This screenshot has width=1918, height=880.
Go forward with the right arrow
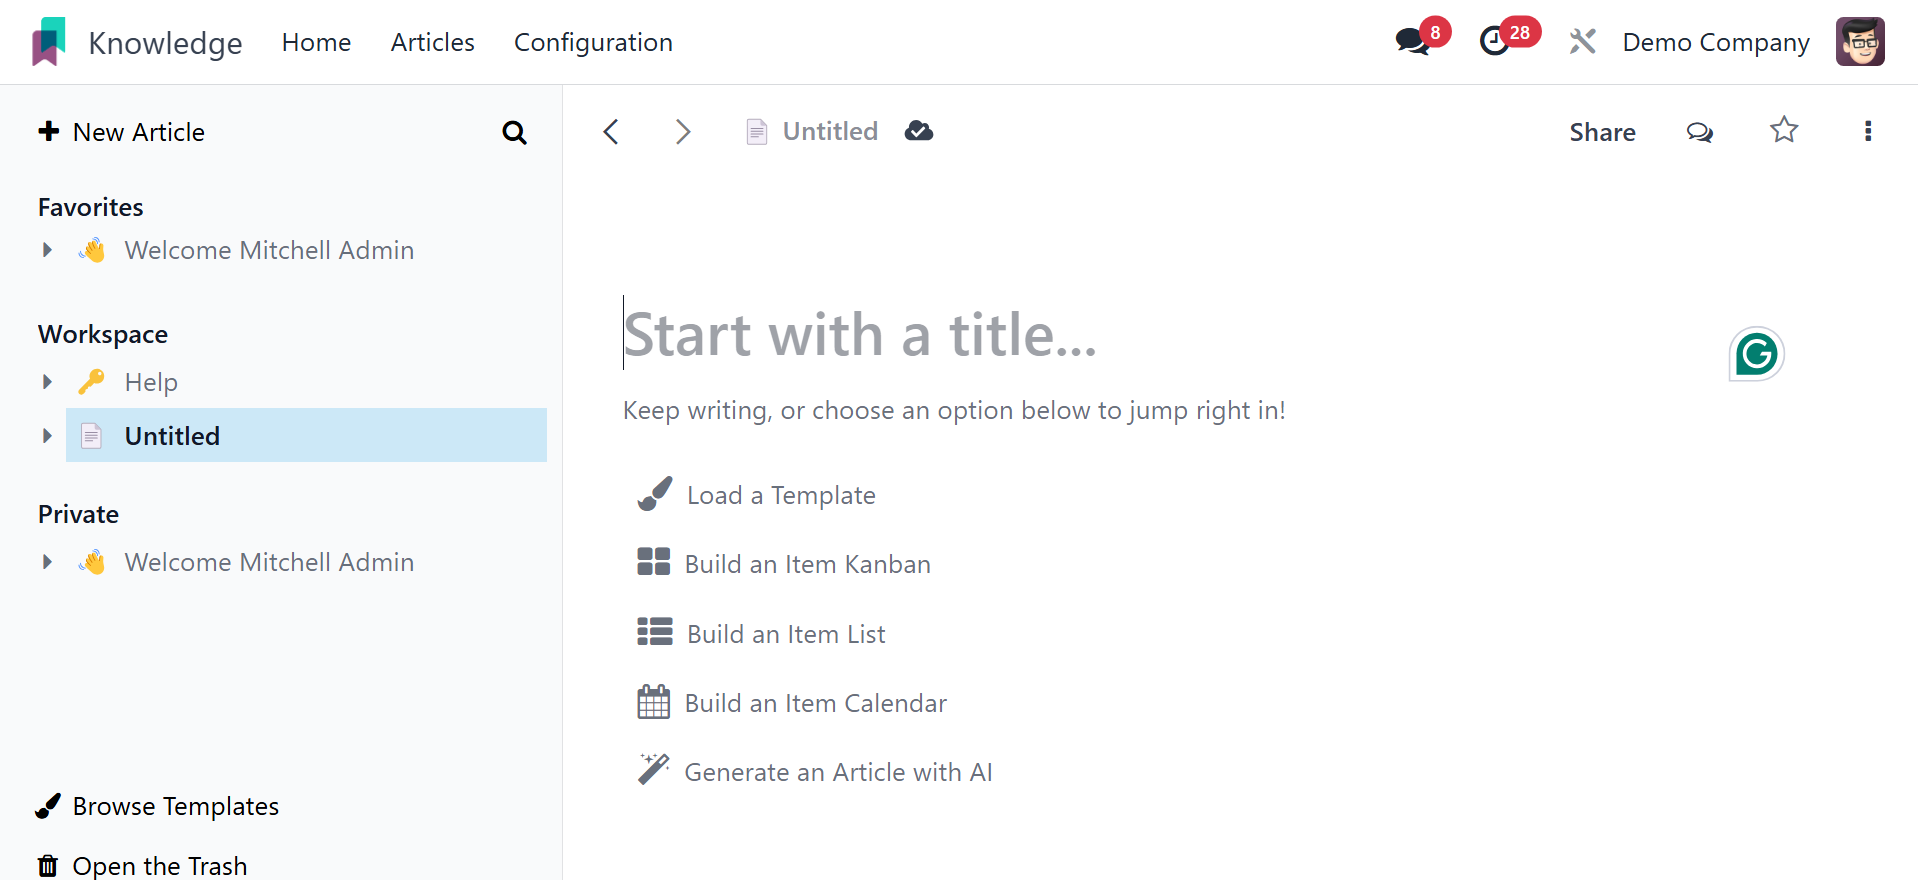pyautogui.click(x=682, y=132)
